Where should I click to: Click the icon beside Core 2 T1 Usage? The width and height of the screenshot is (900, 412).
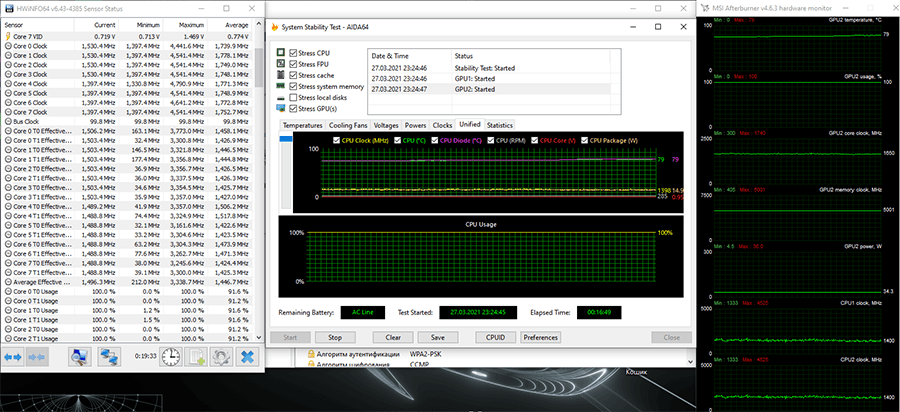click(x=8, y=339)
